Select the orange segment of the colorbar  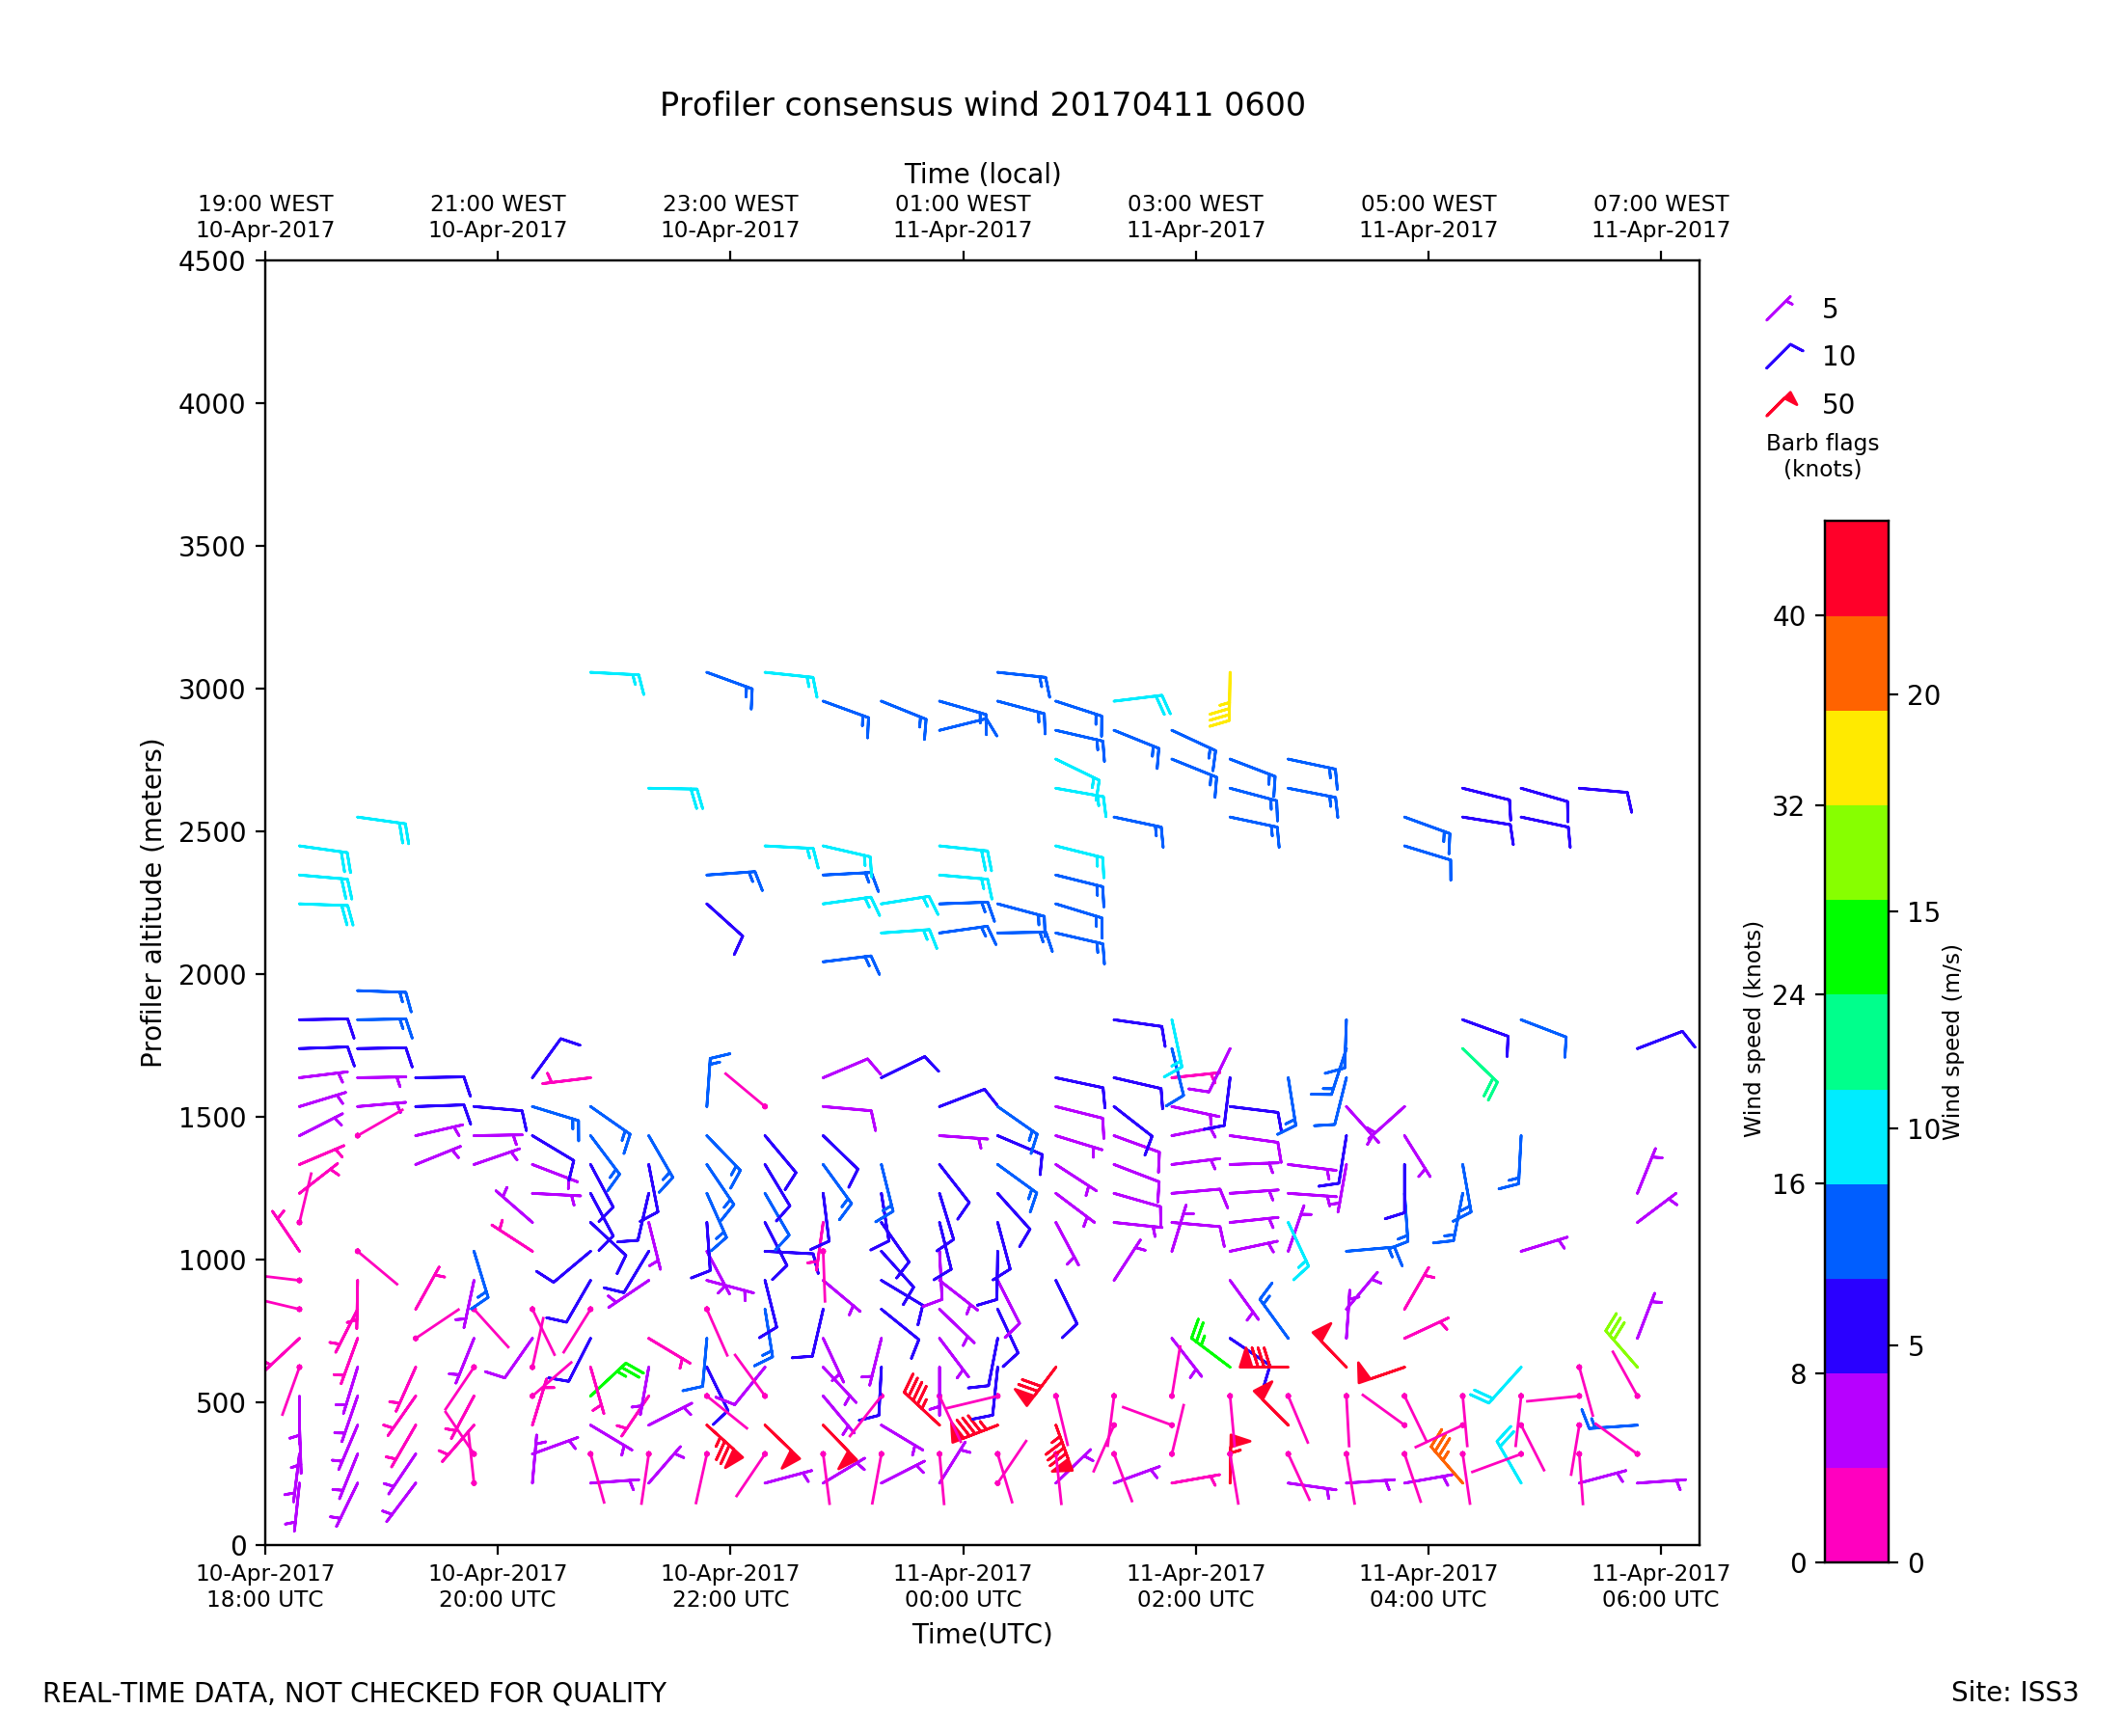point(1856,663)
